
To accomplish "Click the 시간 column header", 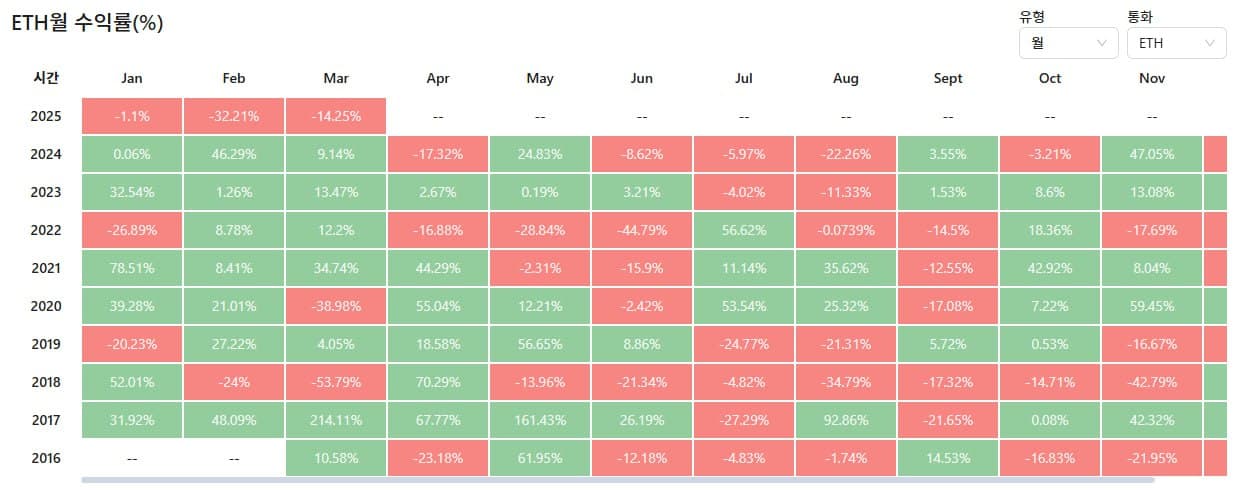I will (x=46, y=78).
